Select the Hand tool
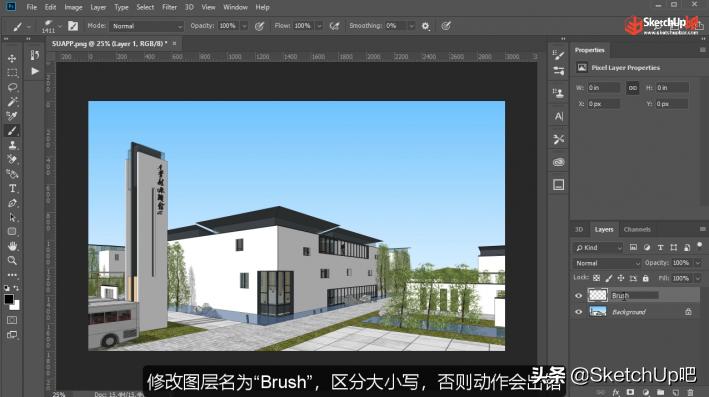Screen dimensions: 709x397 12,246
